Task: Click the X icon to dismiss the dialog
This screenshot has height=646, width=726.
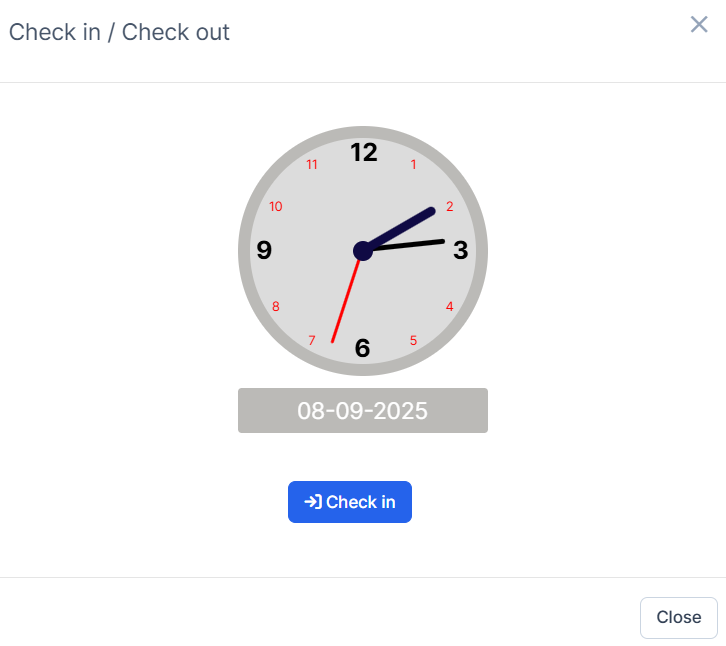Action: [x=699, y=25]
